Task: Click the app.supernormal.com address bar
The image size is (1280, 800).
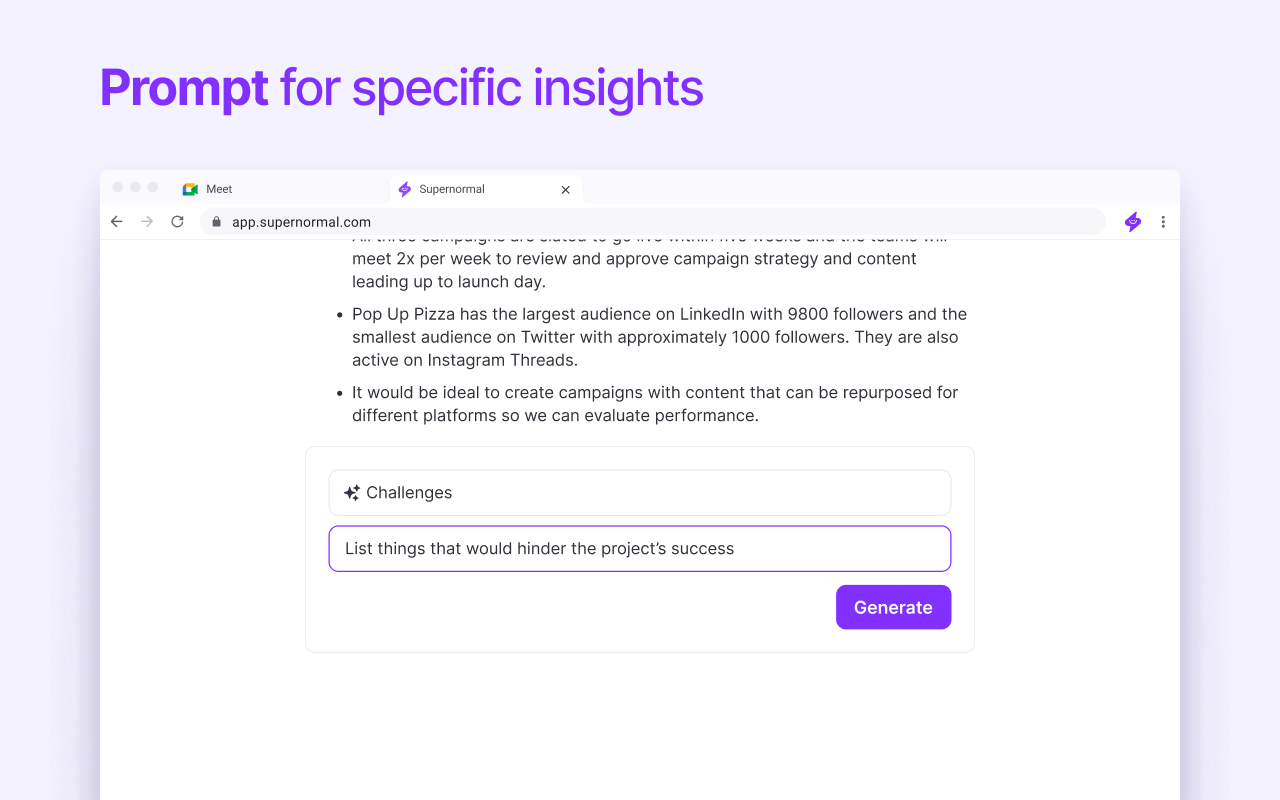Action: coord(653,222)
